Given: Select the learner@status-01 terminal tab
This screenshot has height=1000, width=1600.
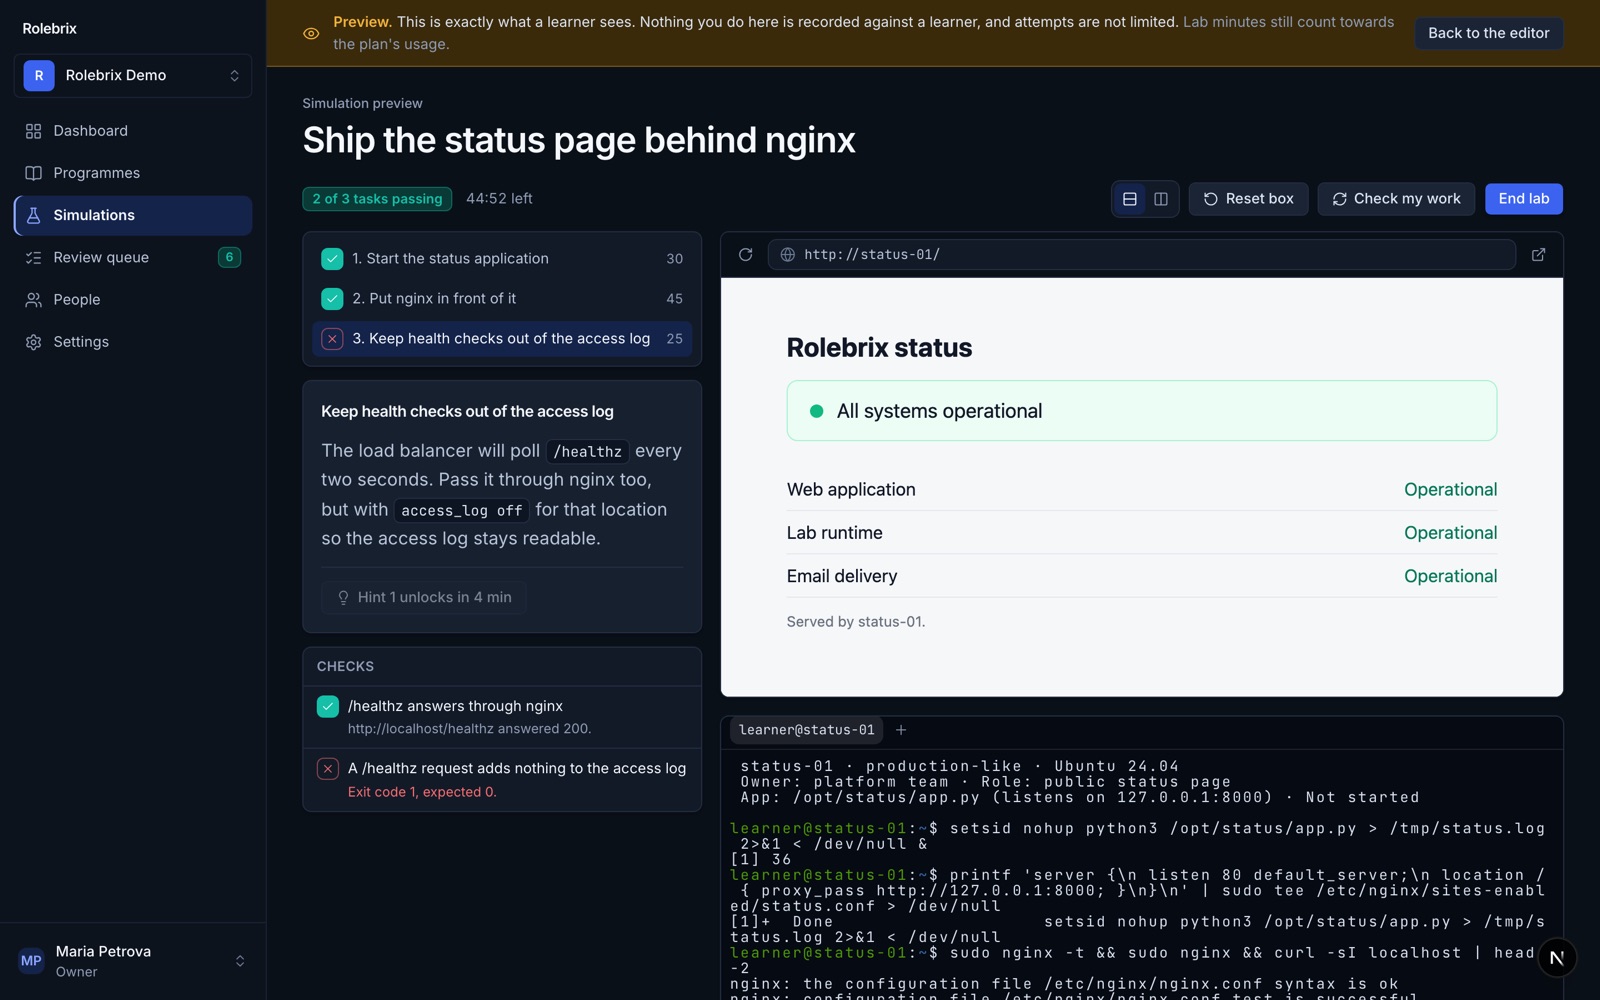Looking at the screenshot, I should (807, 730).
